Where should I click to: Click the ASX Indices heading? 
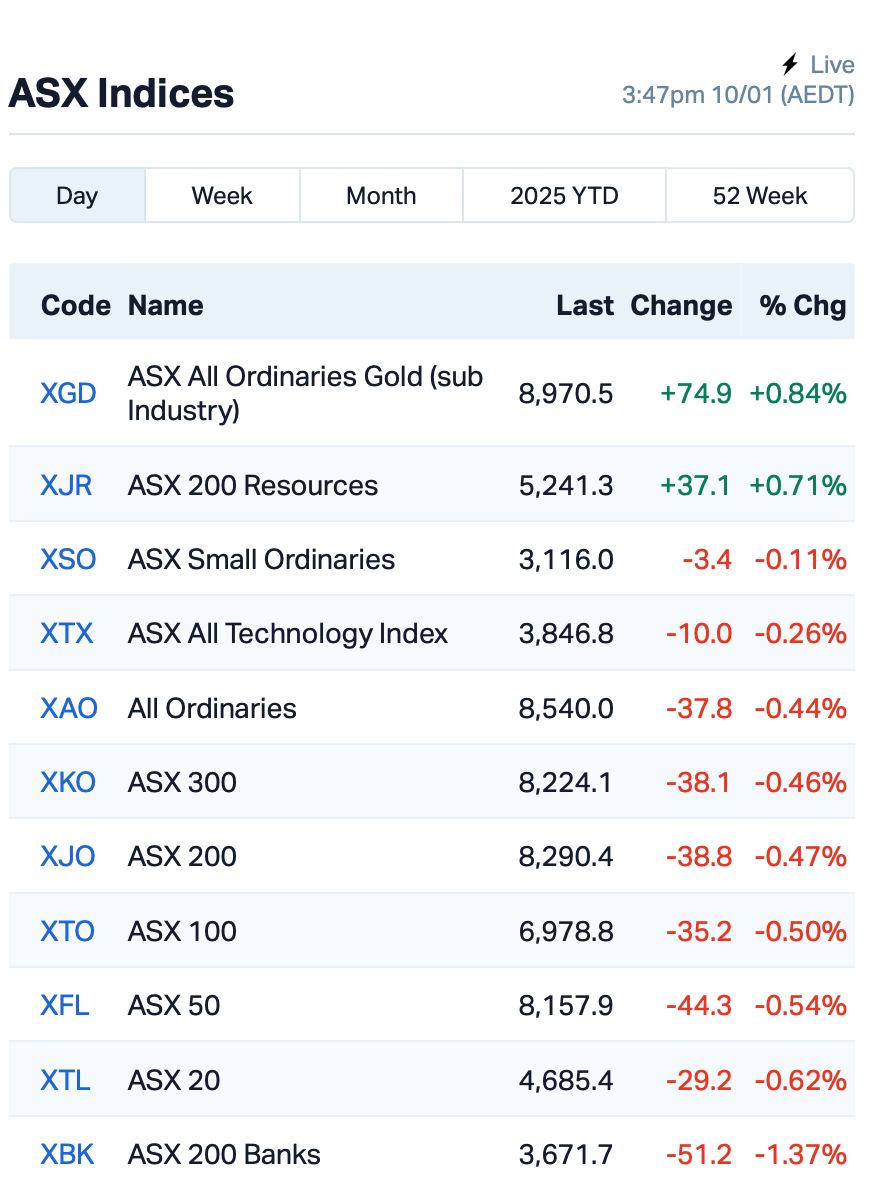122,94
